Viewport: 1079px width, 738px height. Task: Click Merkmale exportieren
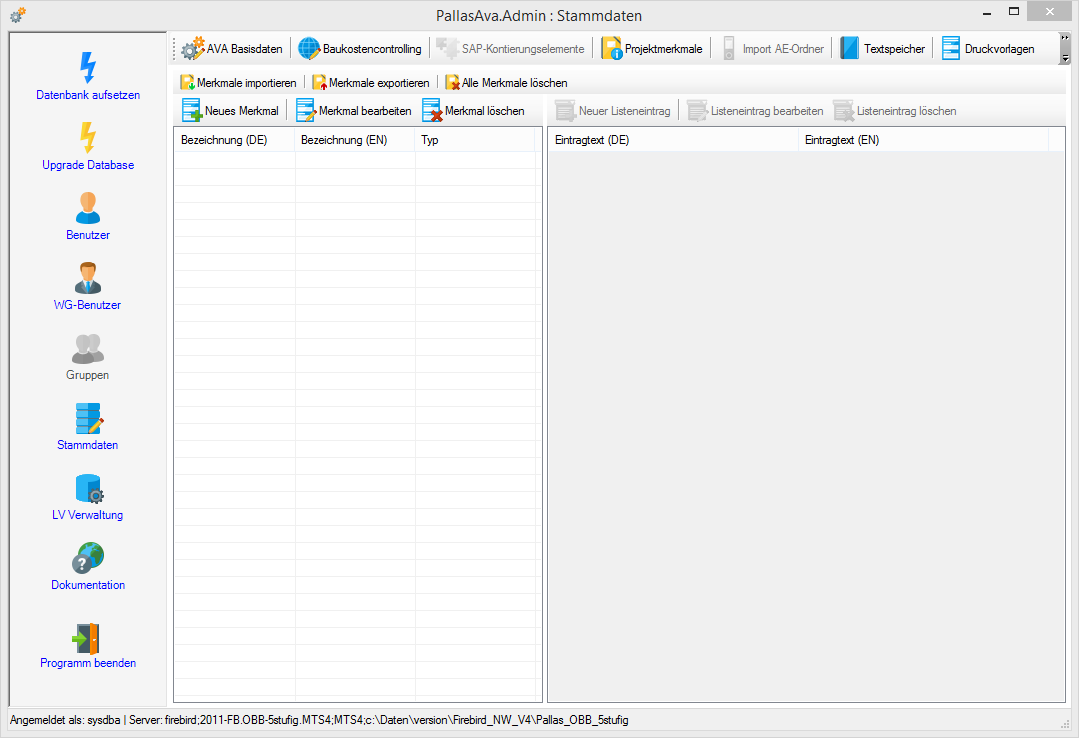point(371,83)
